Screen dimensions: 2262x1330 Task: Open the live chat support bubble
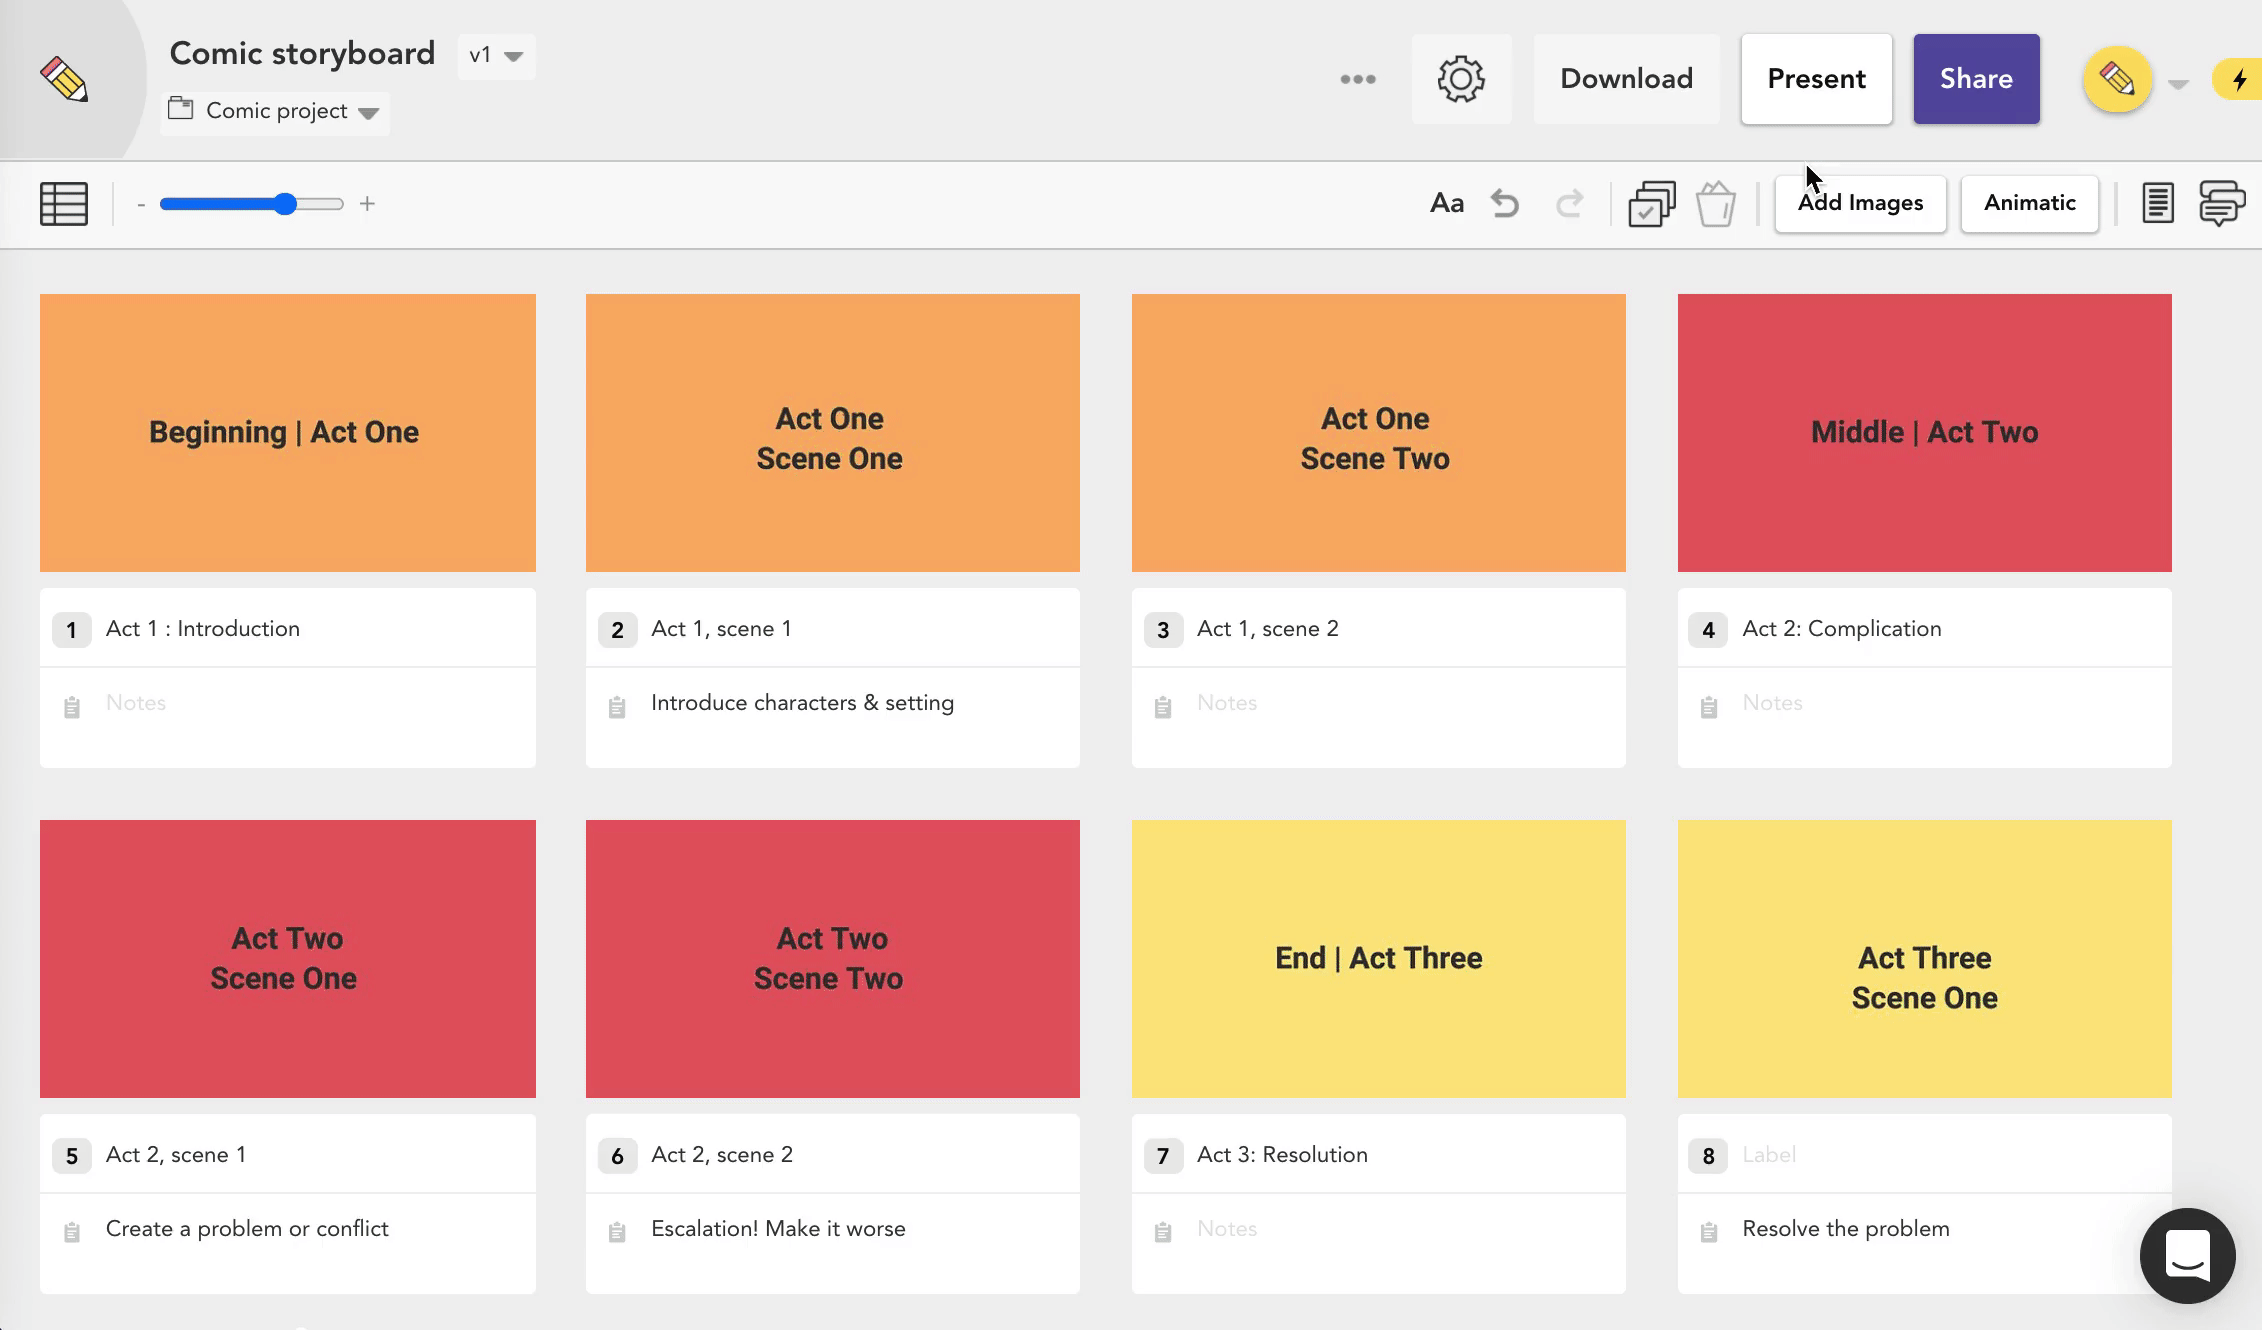point(2187,1255)
